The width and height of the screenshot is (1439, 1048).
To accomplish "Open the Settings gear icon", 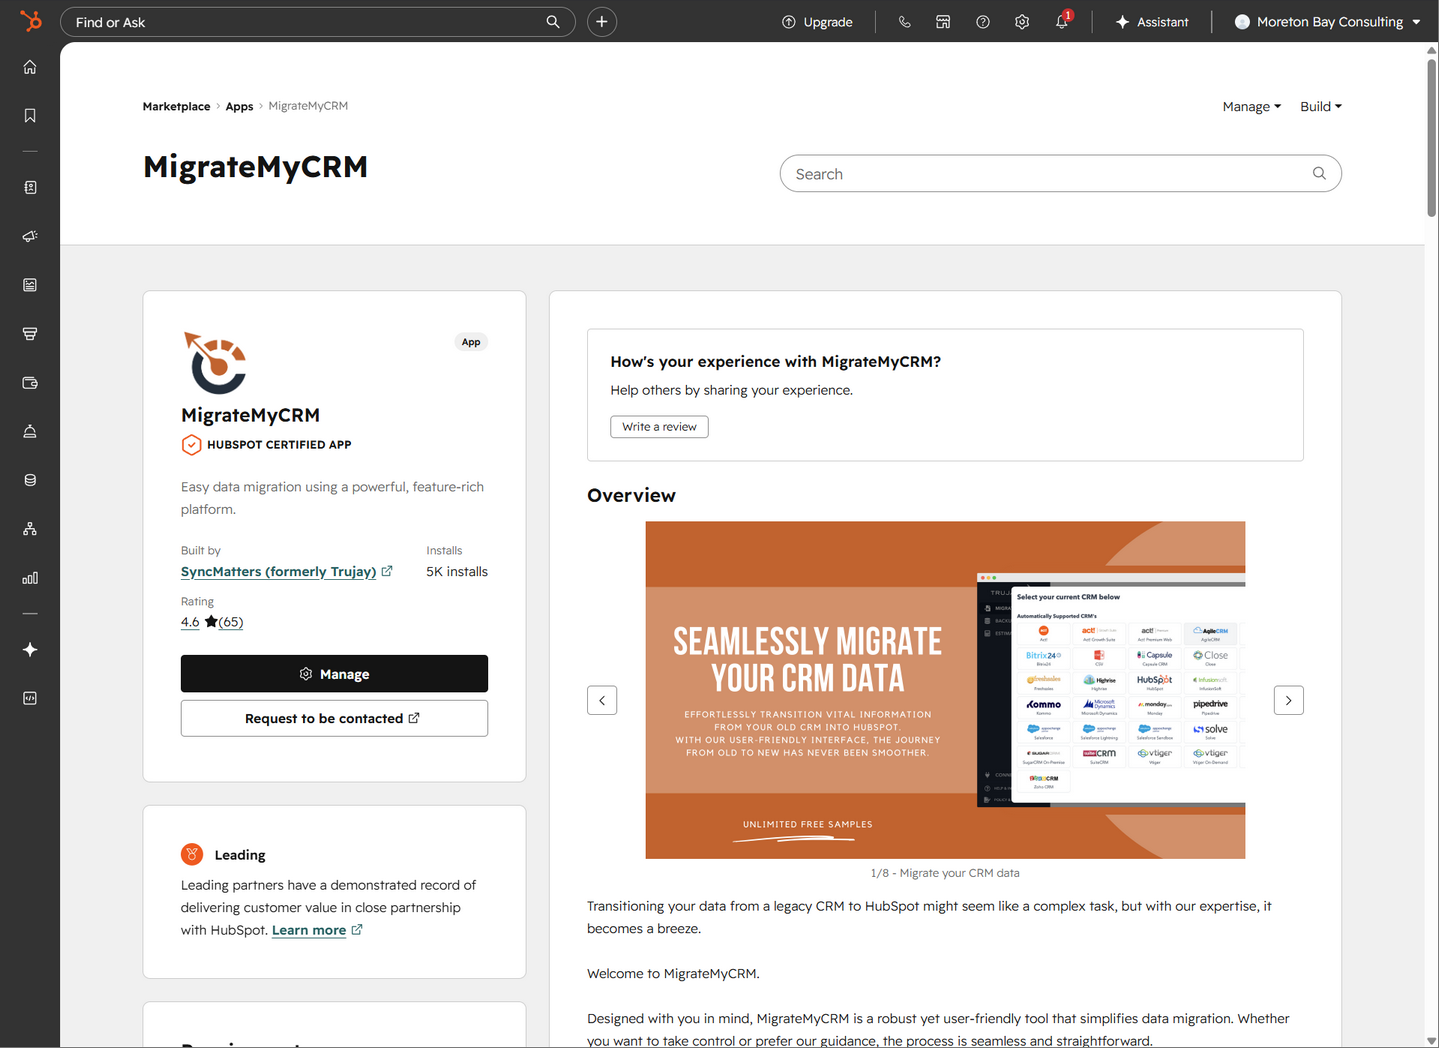I will (x=1022, y=22).
